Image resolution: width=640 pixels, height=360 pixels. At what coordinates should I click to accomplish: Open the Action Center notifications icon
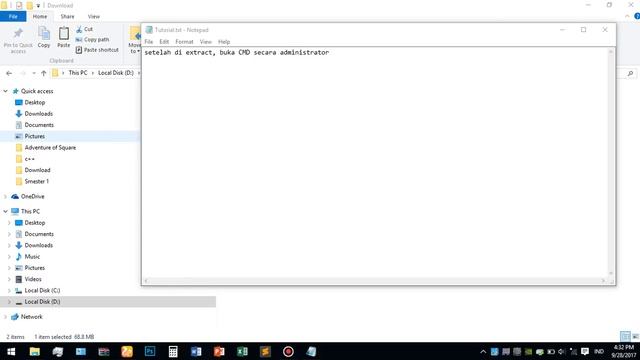(585, 352)
